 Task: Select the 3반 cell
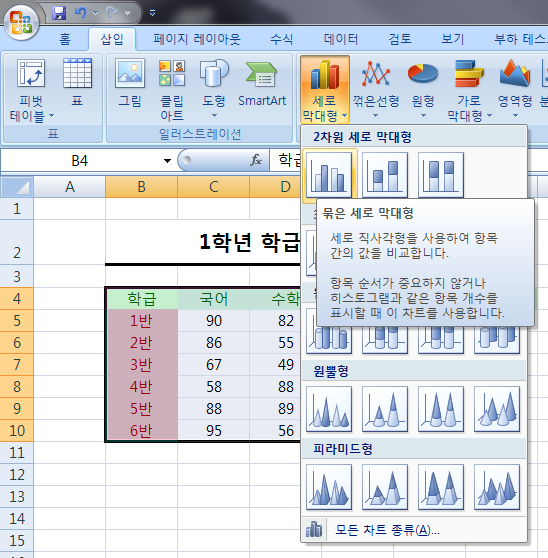pyautogui.click(x=142, y=365)
